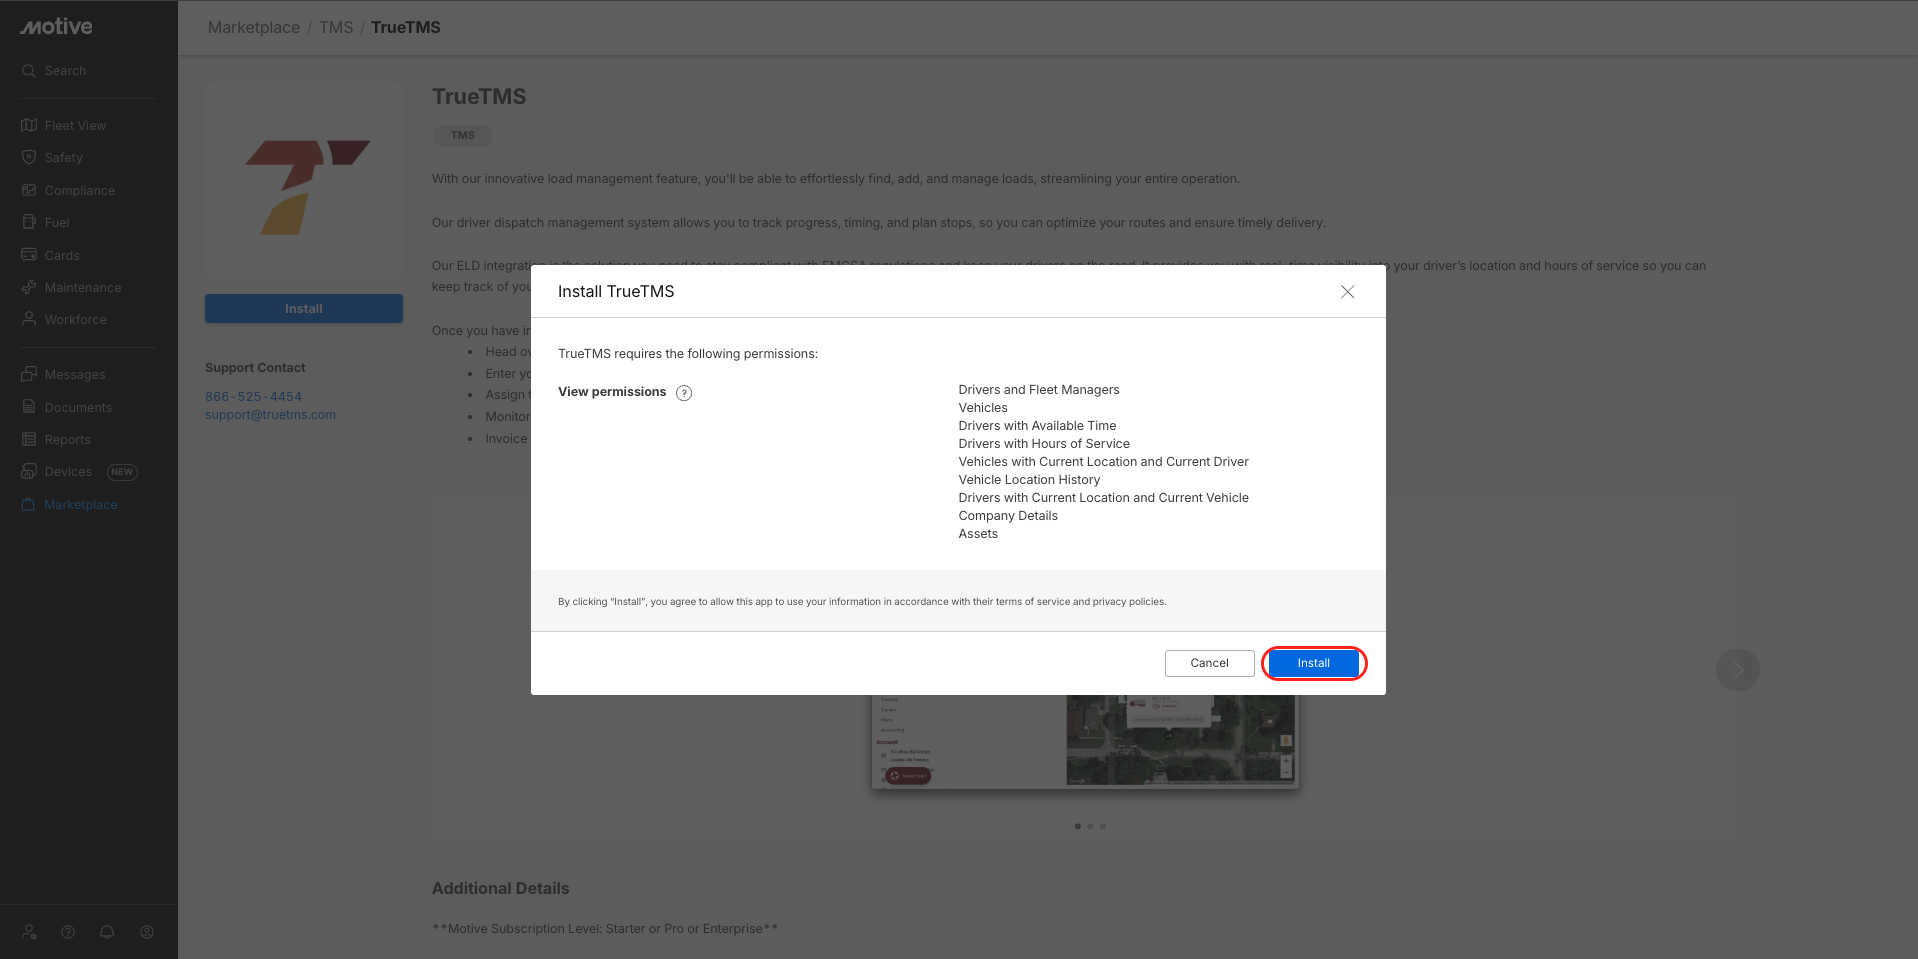Screen dimensions: 1918x959
Task: Select Marketplace in the sidebar
Action: [x=69, y=505]
